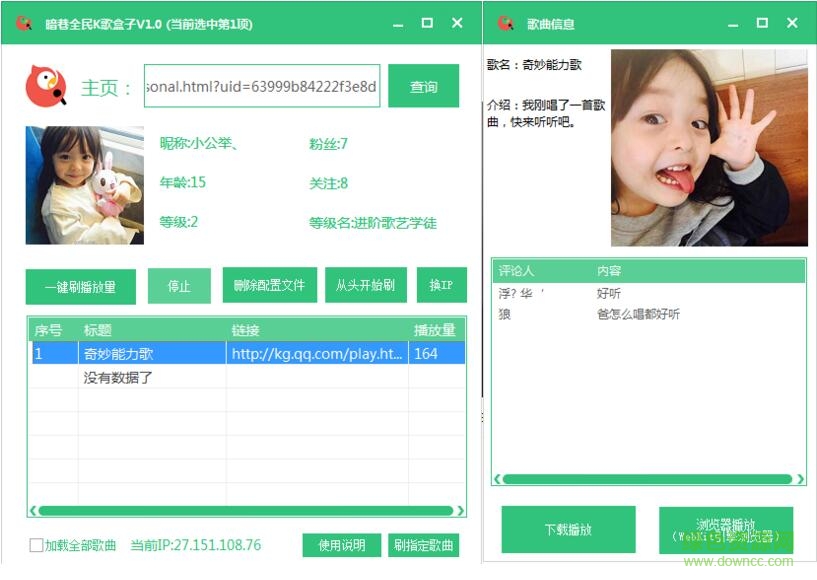Click 歌曲信息 window title bar icon

click(505, 23)
